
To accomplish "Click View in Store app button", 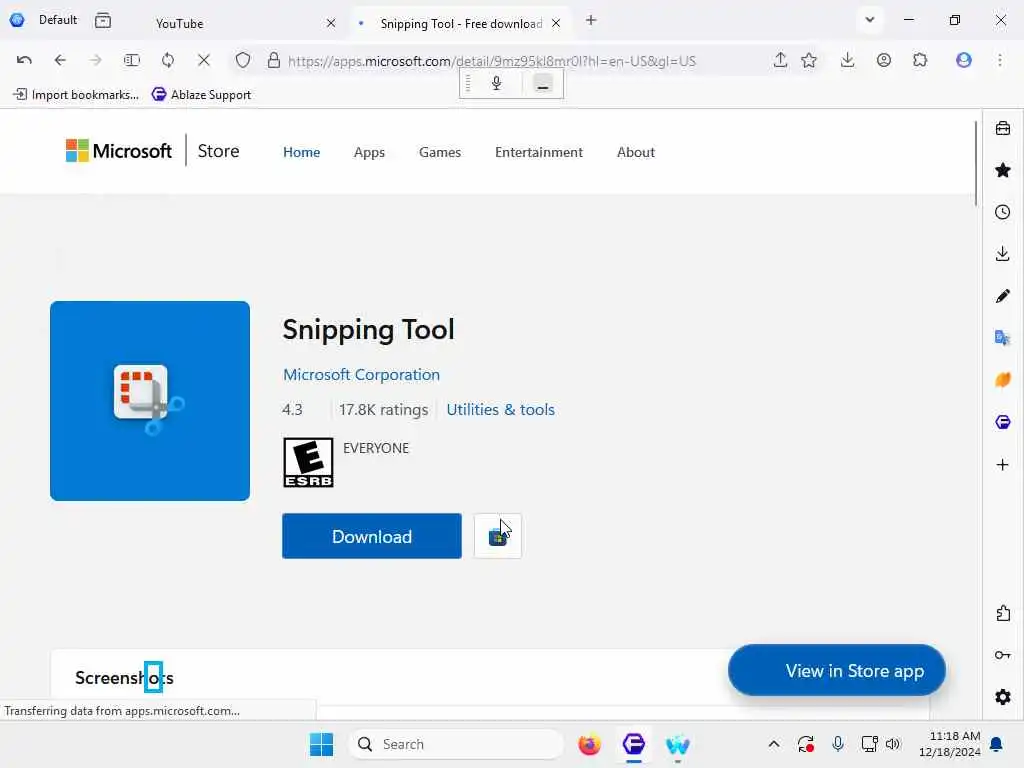I will [837, 671].
